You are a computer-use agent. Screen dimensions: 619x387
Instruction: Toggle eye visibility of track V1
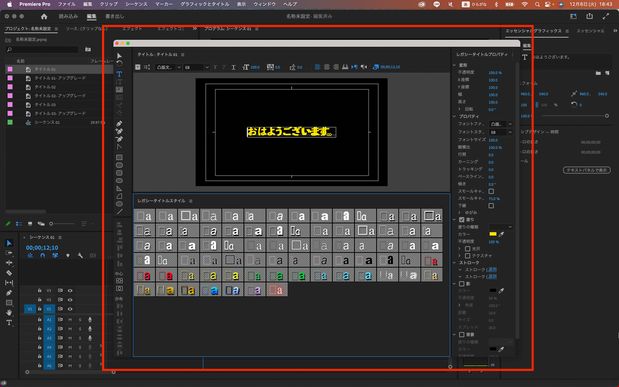(x=70, y=309)
